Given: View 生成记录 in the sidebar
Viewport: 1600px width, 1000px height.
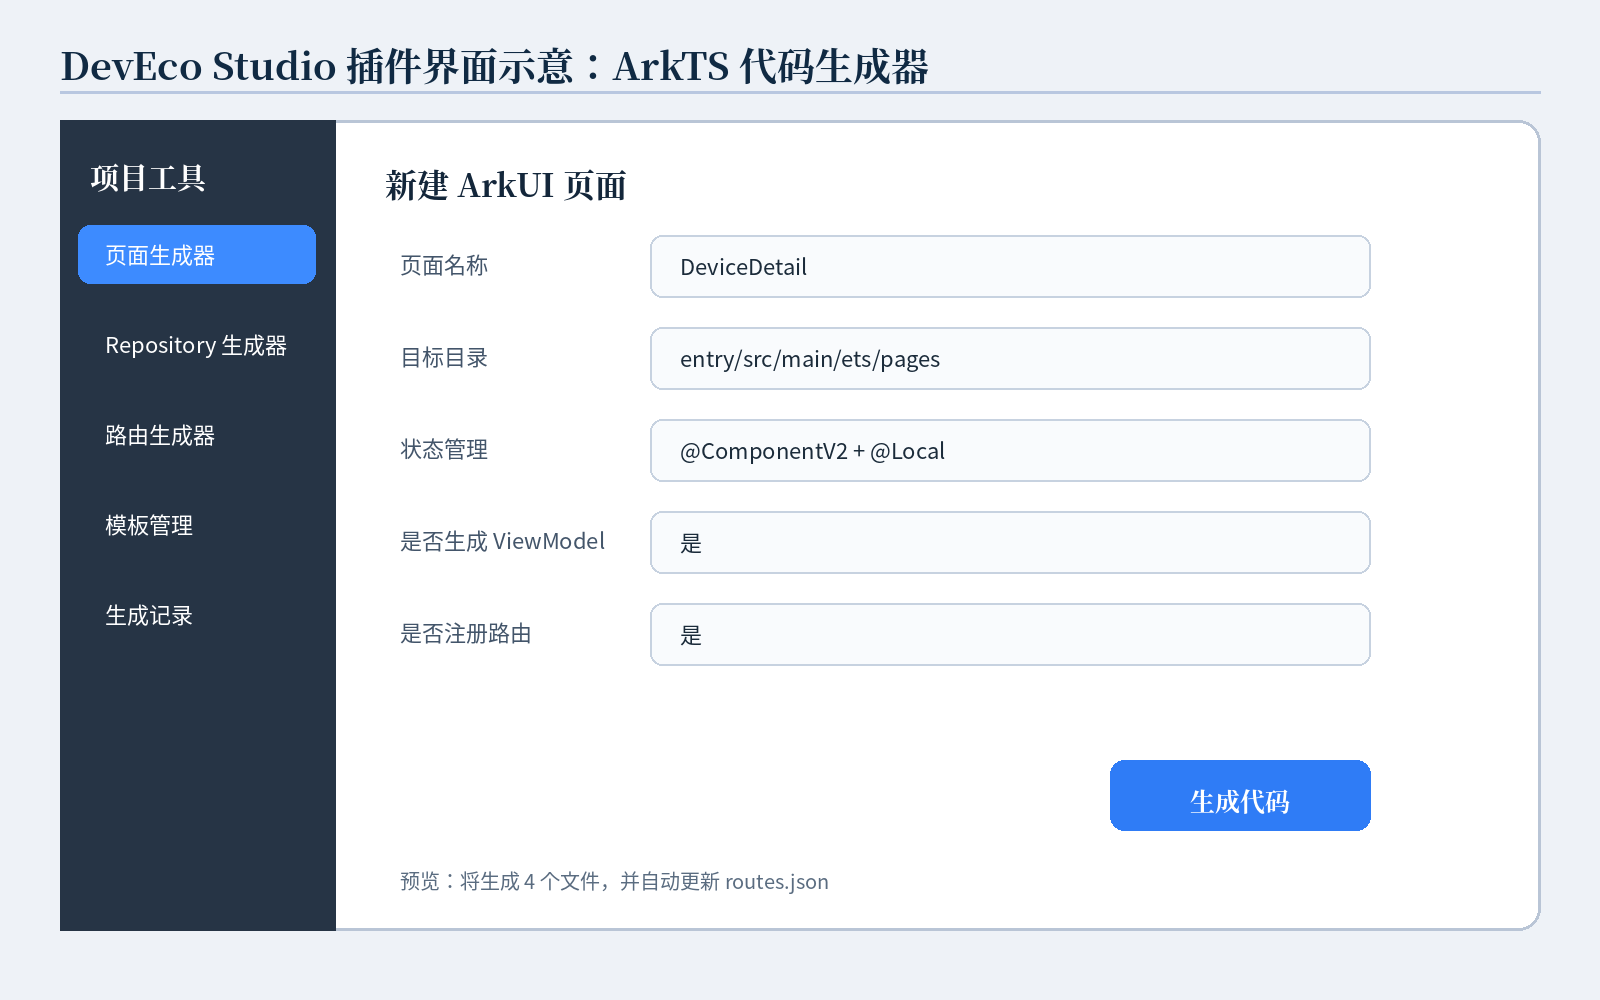Looking at the screenshot, I should [197, 615].
